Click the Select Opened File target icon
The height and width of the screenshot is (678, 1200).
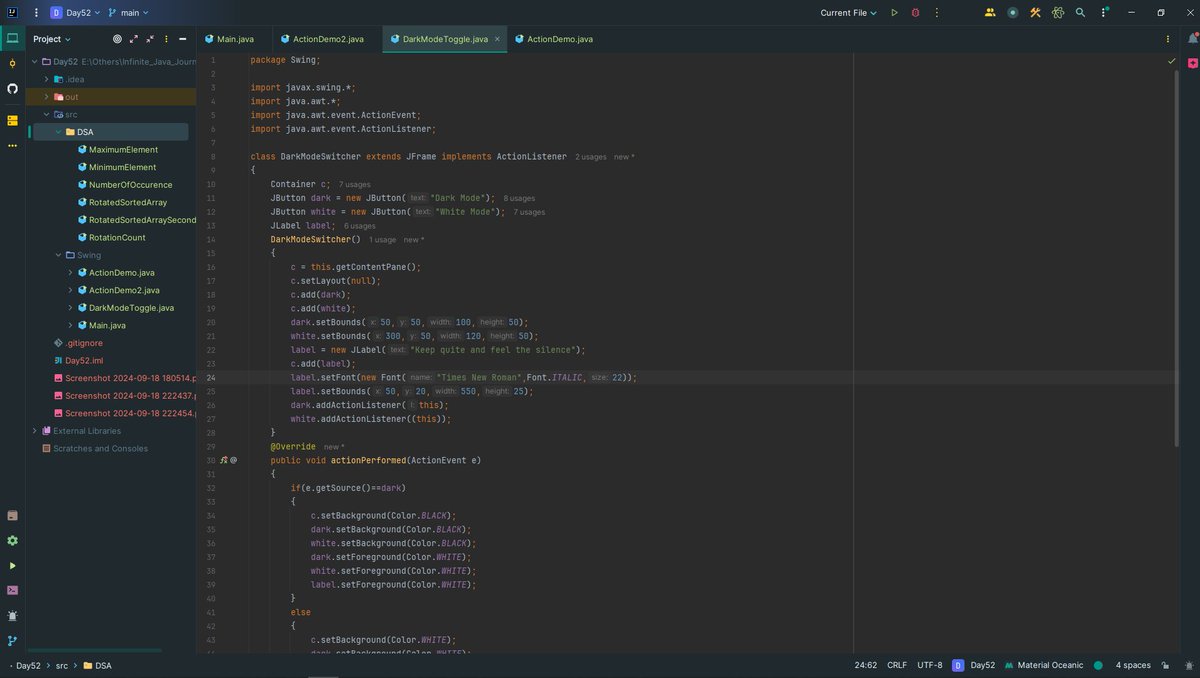tap(117, 39)
